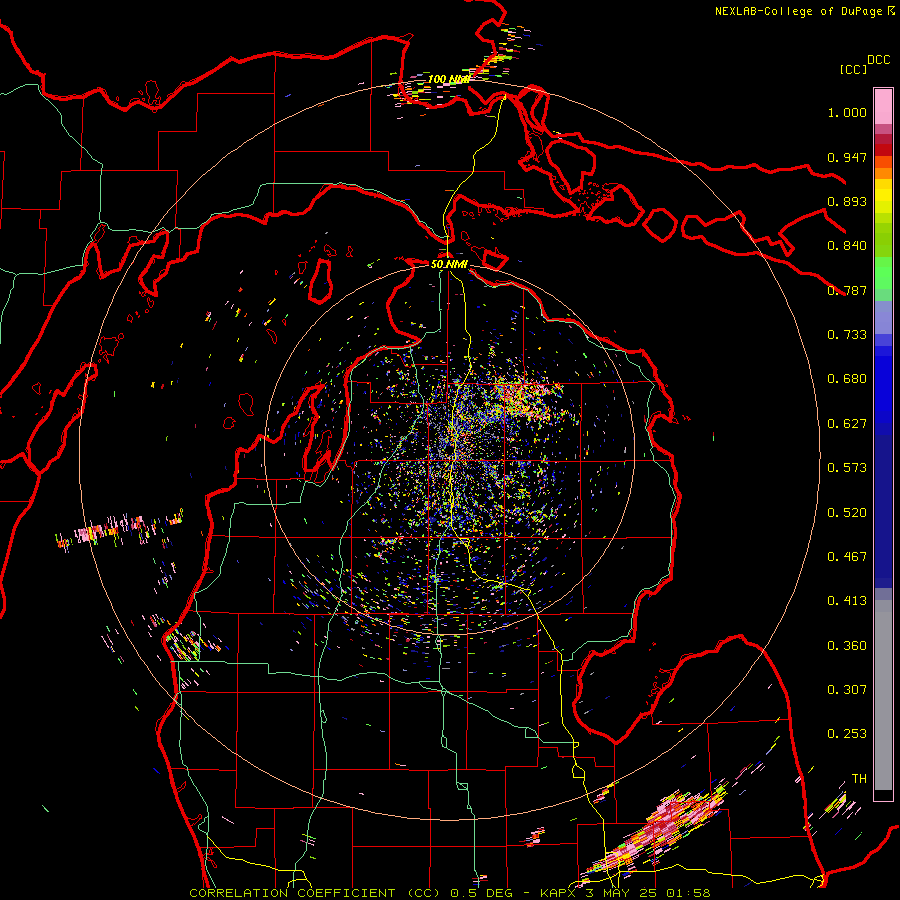This screenshot has width=900, height=900.
Task: Click the 1.000 scale value
Action: (847, 112)
